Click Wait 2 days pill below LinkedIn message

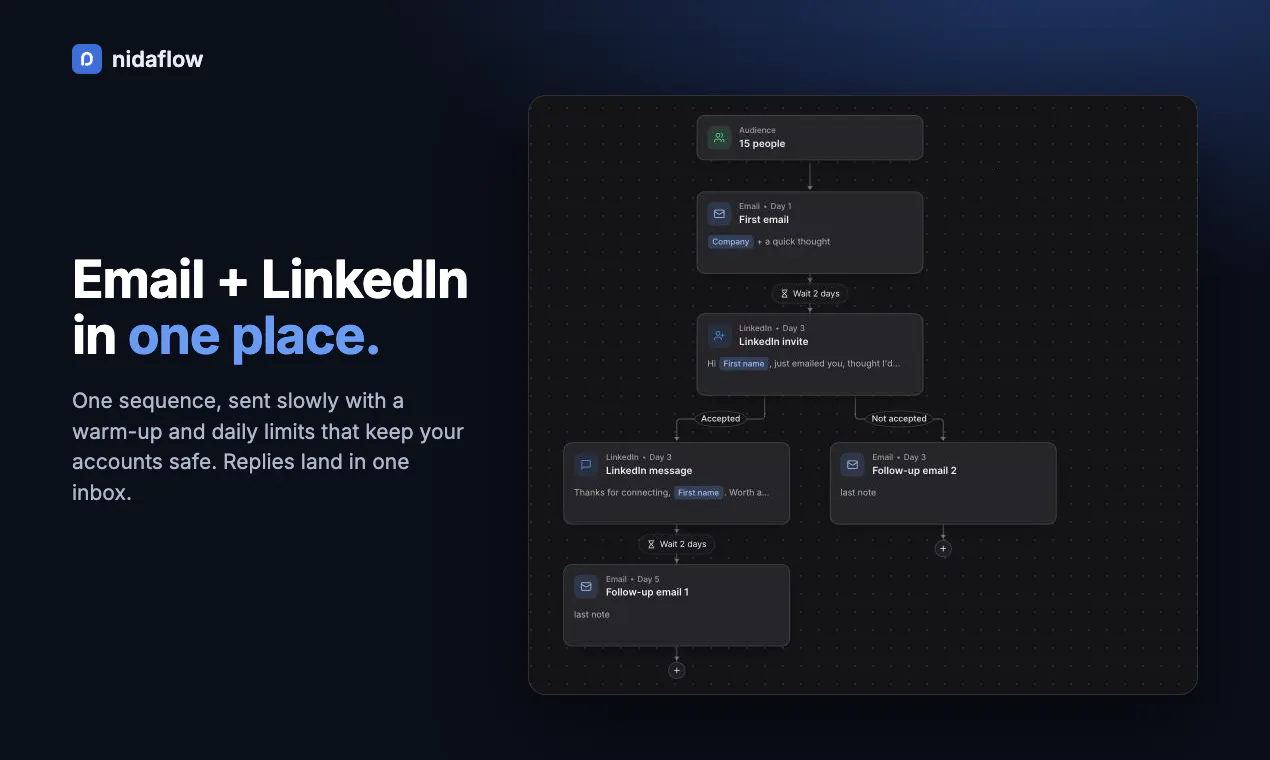[677, 545]
